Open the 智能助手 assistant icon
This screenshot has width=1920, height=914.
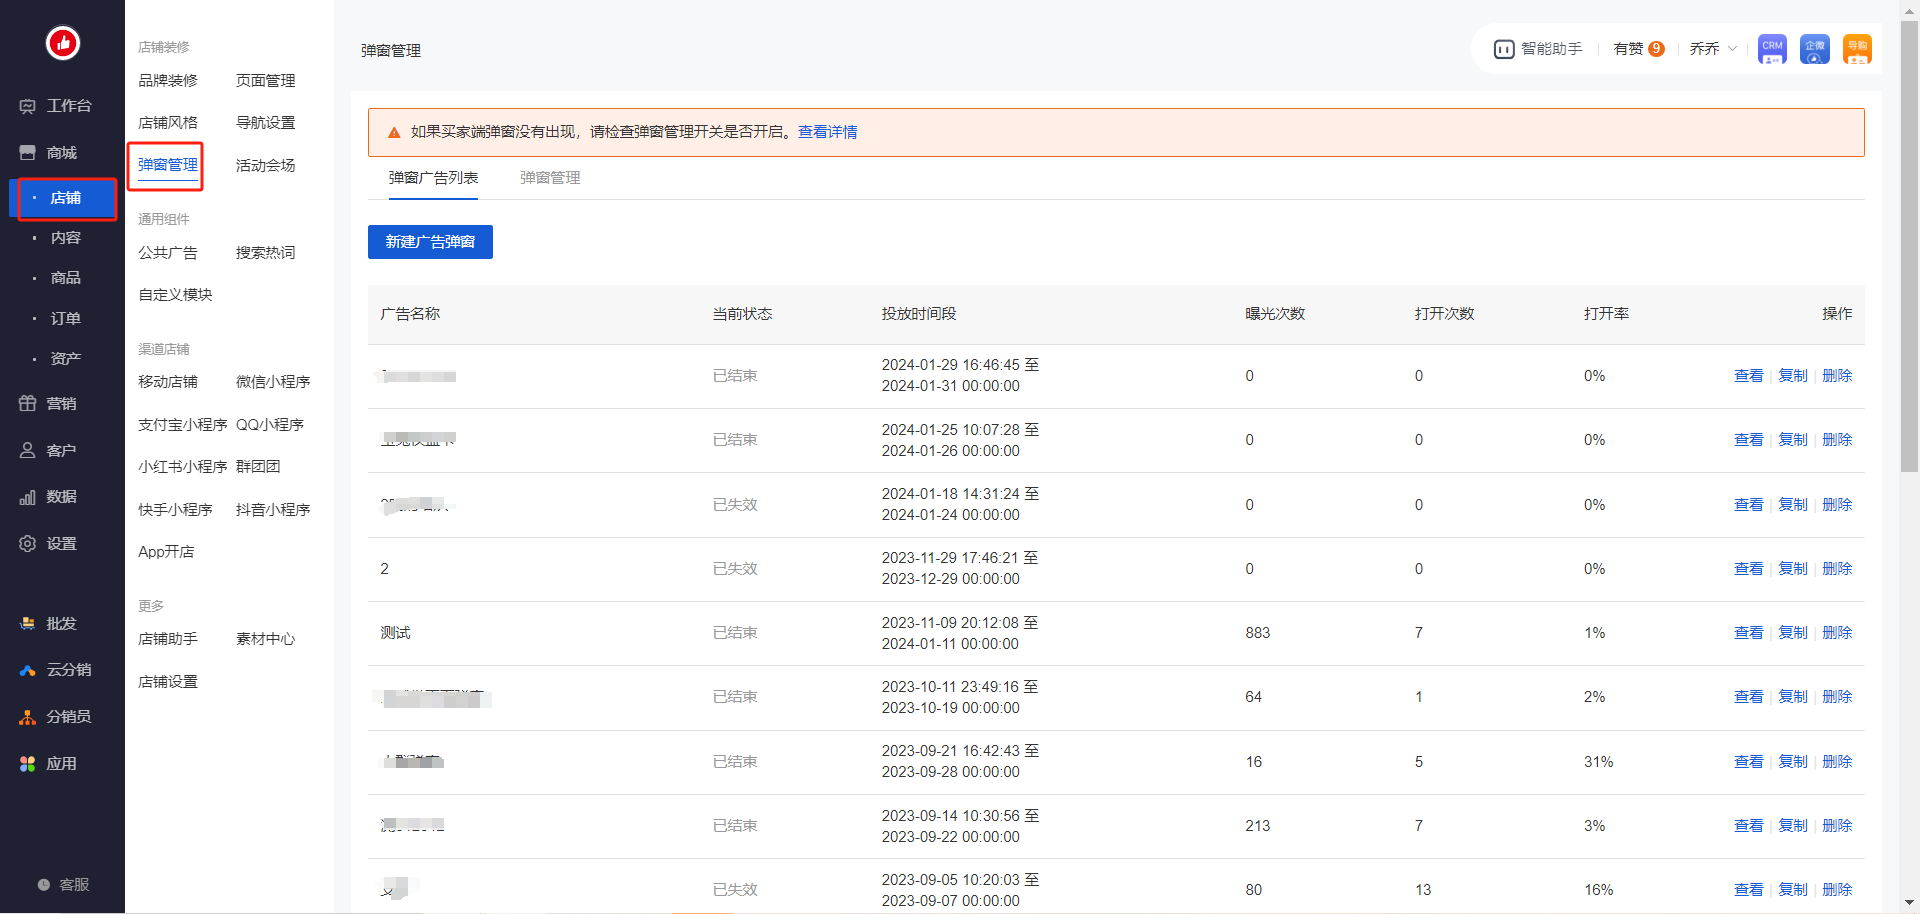coord(1504,49)
